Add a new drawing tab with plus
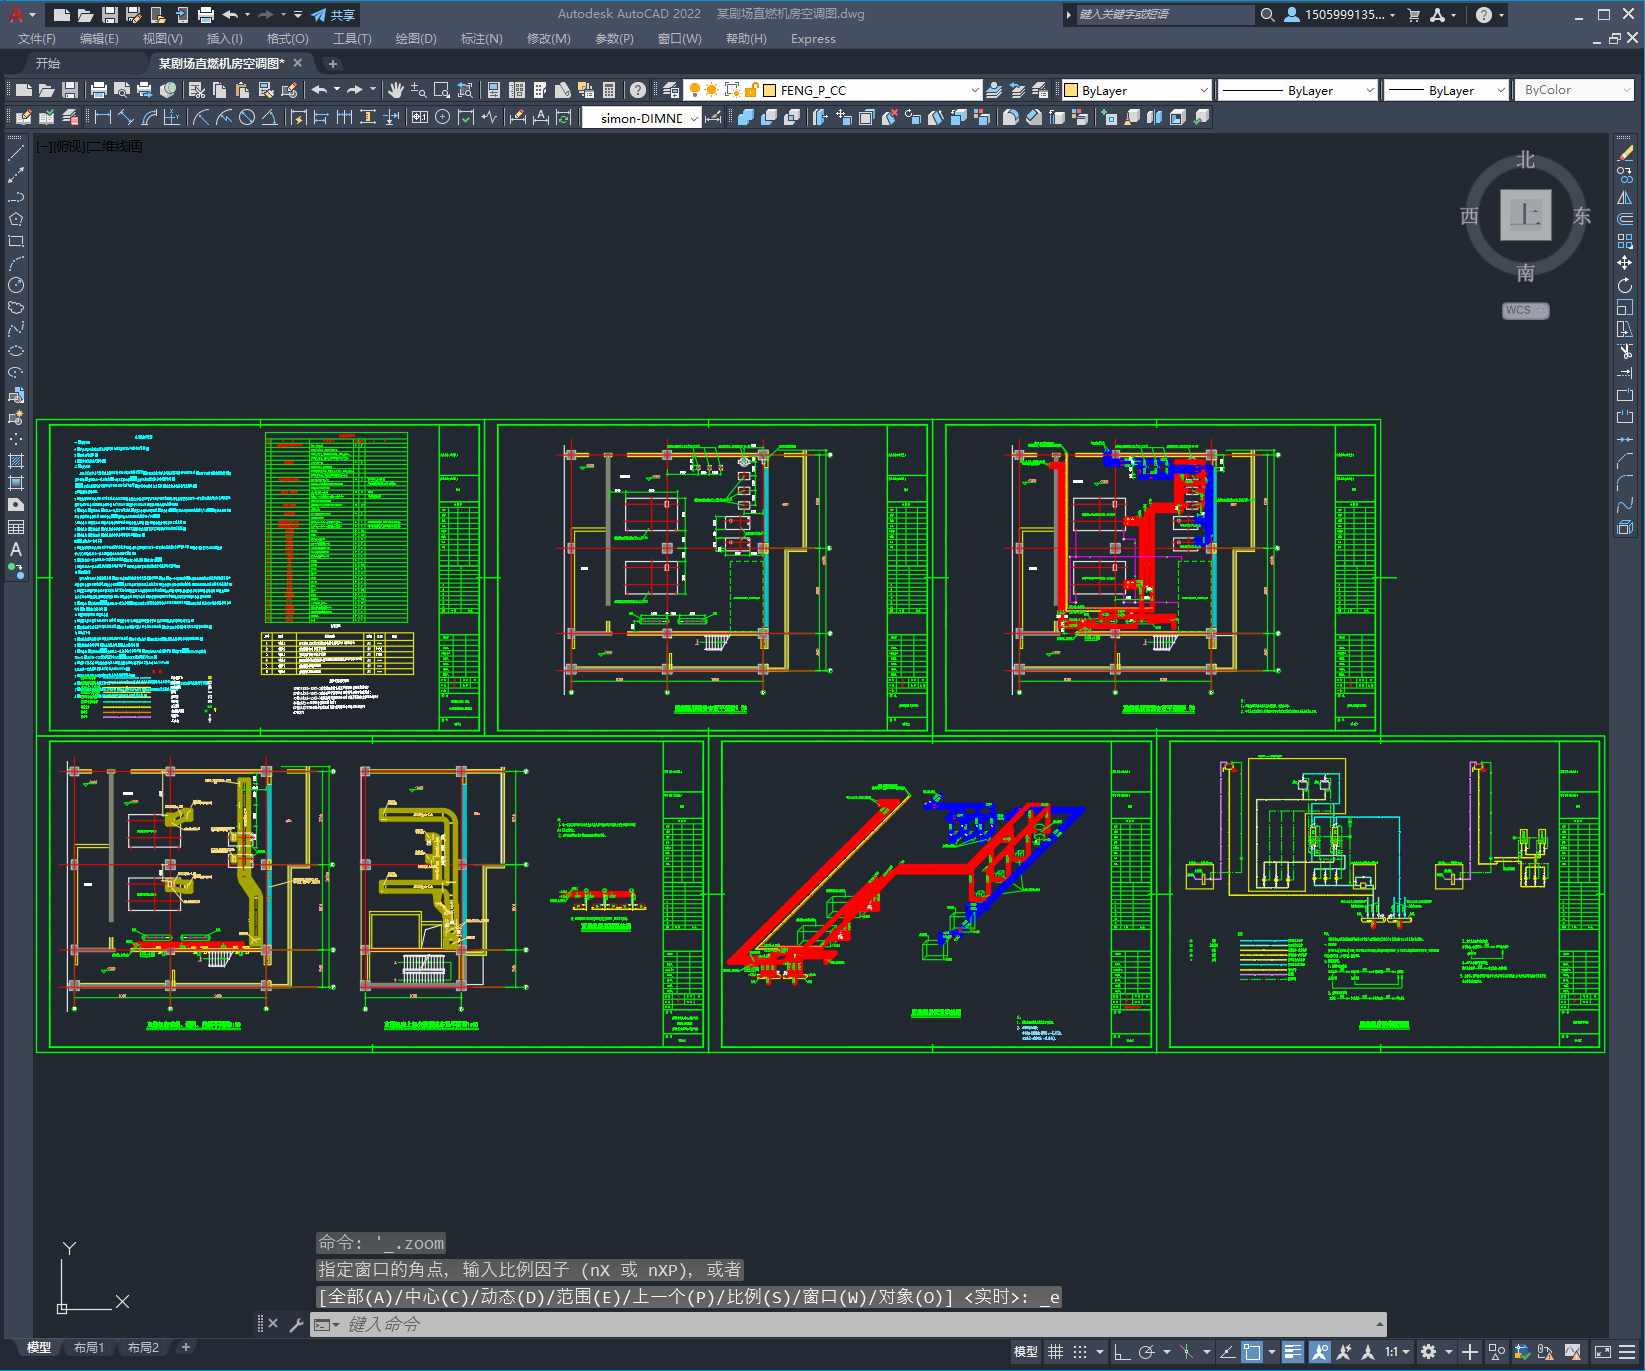Viewport: 1645px width, 1371px height. click(333, 64)
